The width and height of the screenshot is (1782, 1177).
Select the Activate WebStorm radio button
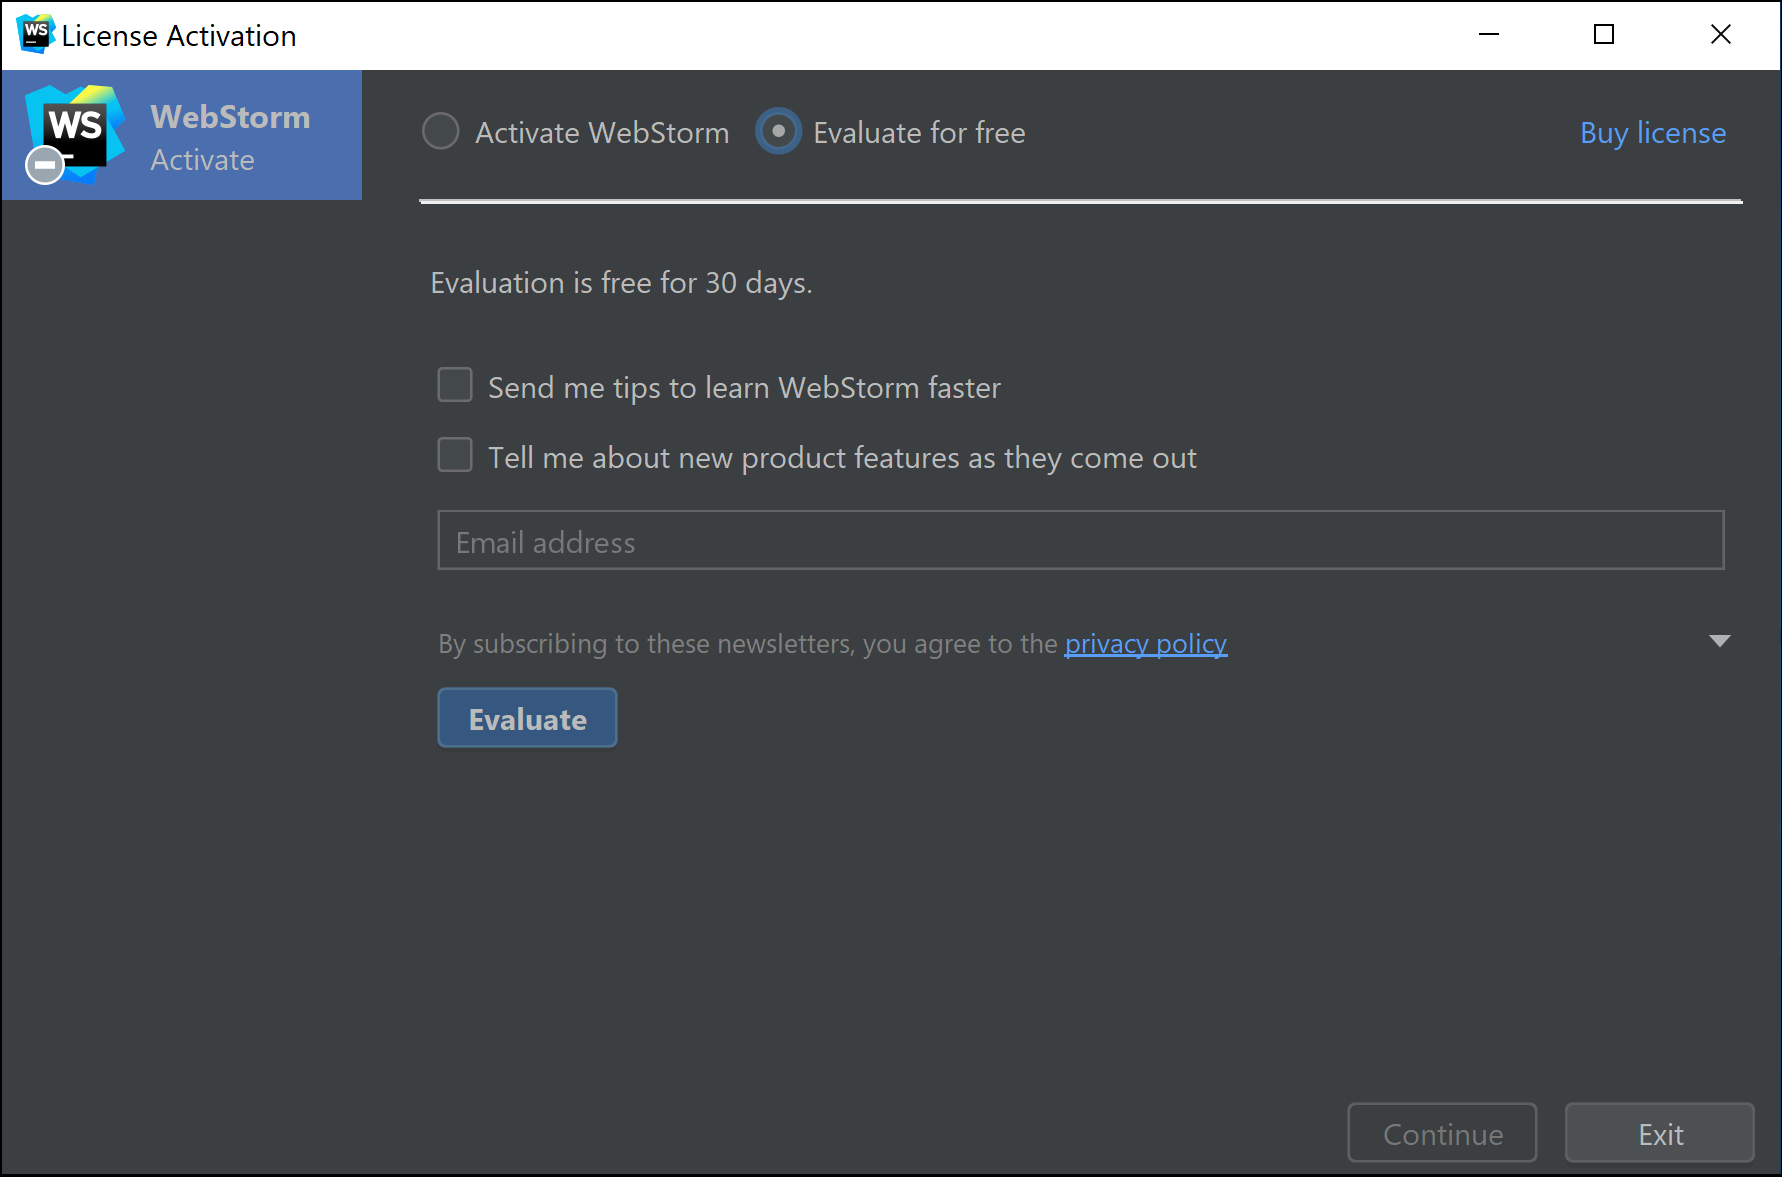tap(441, 132)
